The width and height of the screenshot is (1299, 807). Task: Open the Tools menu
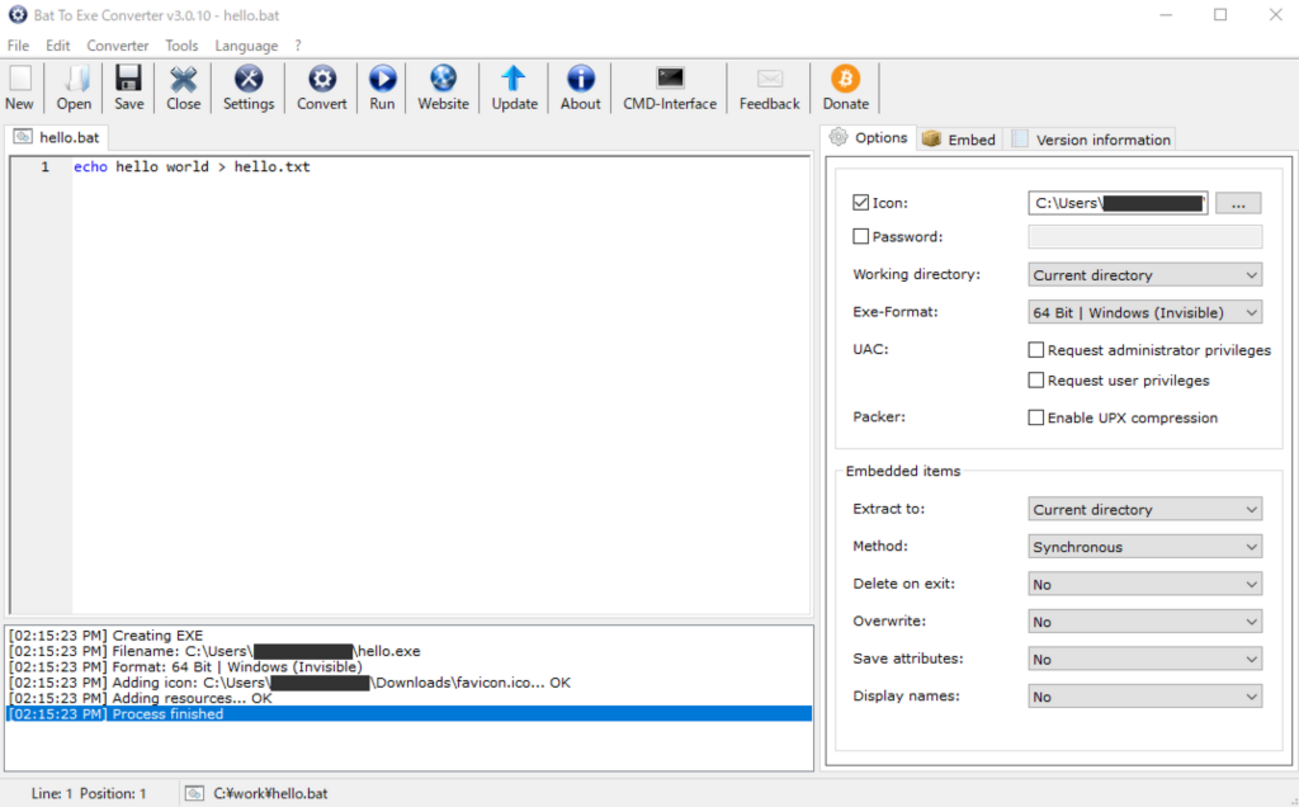pos(181,46)
